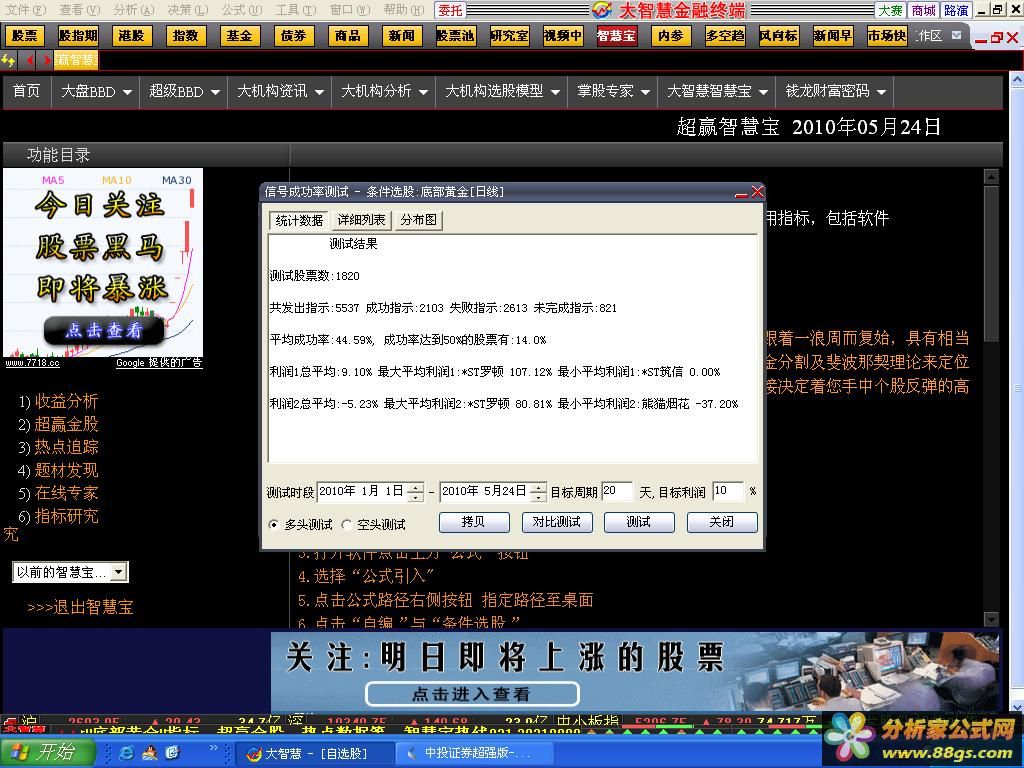Open the 指数 toolbar button
The image size is (1024, 768).
click(186, 36)
